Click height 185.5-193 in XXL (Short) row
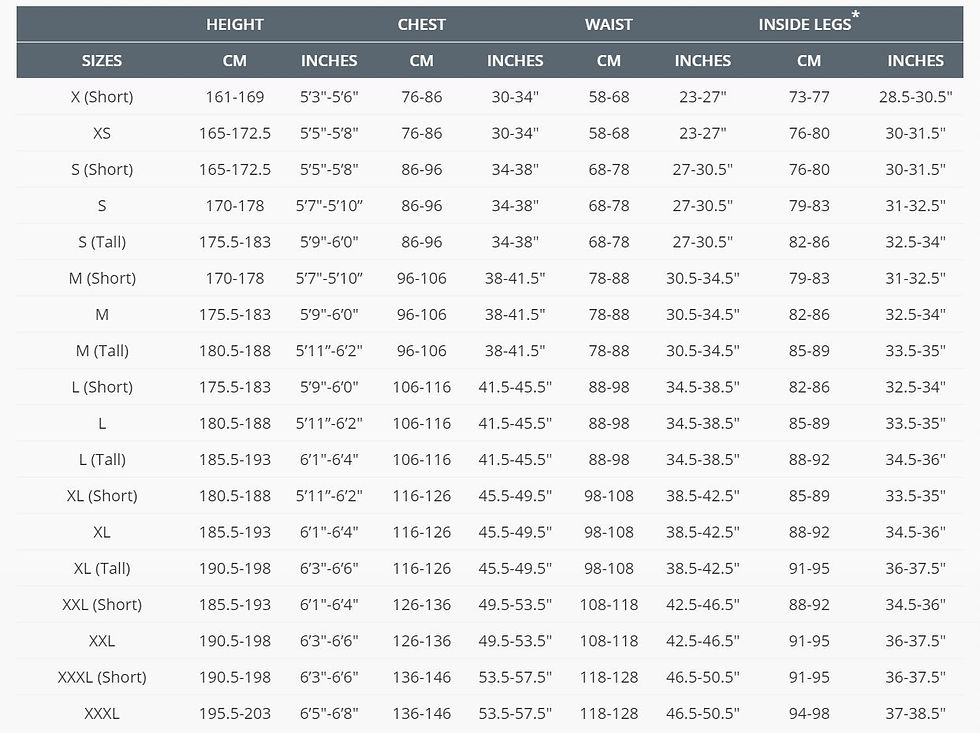This screenshot has width=980, height=733. click(x=234, y=604)
